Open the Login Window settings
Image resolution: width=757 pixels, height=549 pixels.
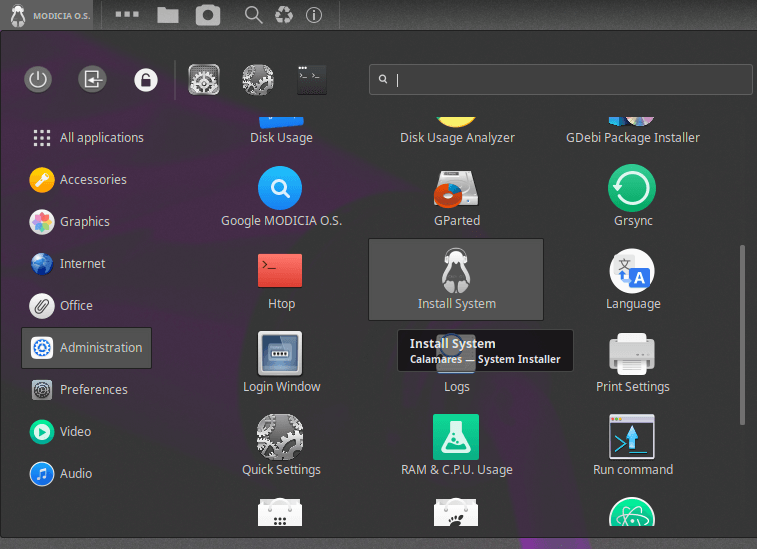pyautogui.click(x=281, y=363)
